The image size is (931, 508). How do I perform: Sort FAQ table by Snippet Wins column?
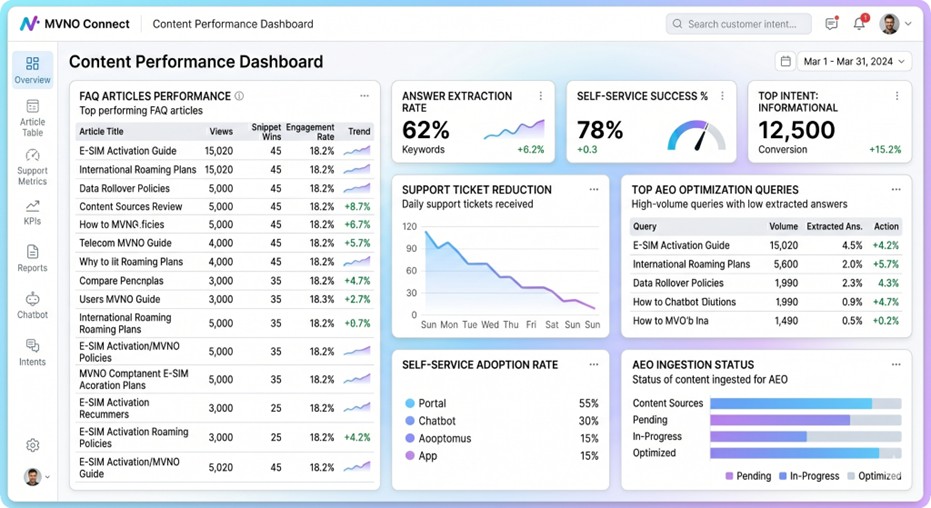click(266, 131)
